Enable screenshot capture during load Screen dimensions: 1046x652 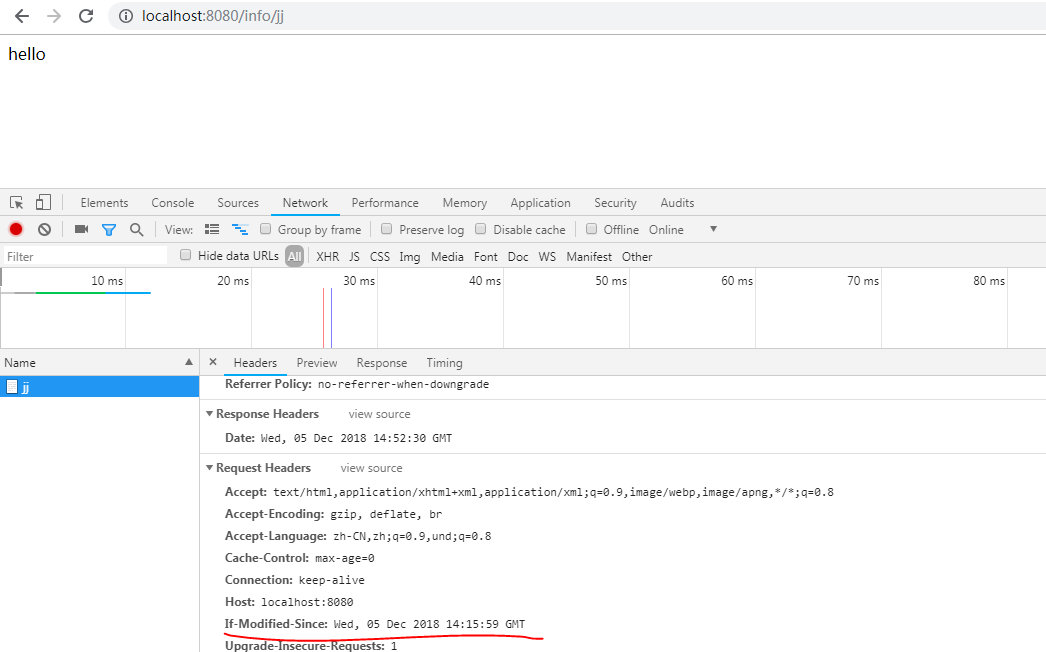point(81,229)
